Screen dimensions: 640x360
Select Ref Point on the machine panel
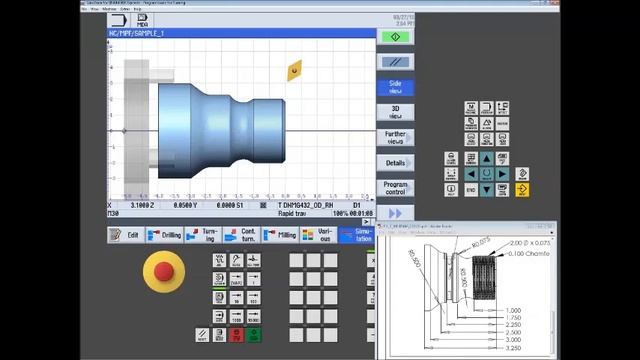253,260
